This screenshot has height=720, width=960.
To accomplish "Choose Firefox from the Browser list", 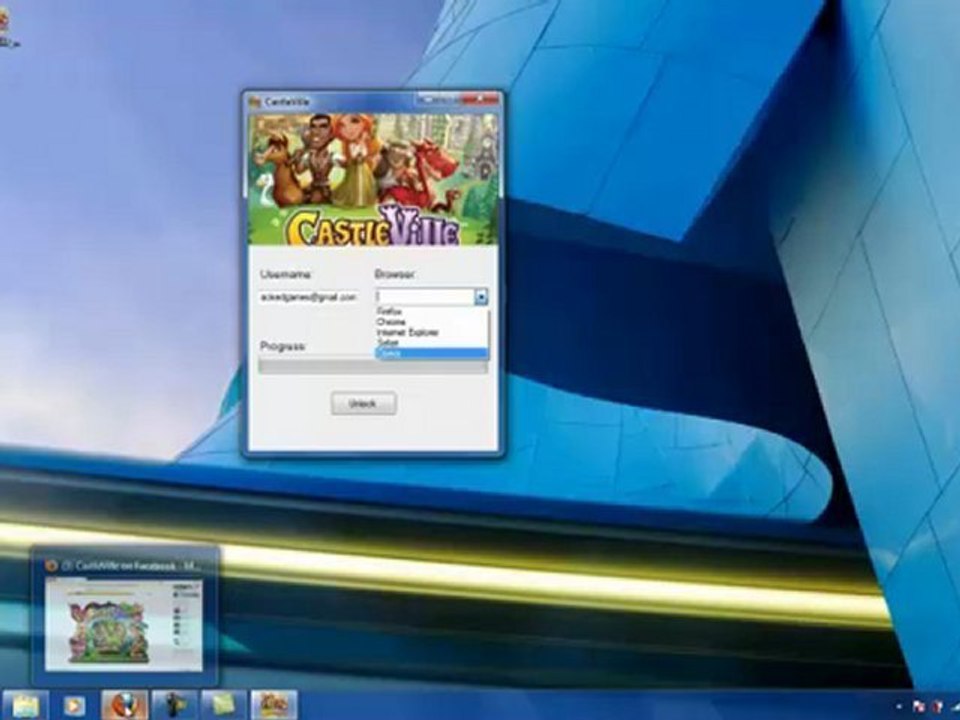I will pyautogui.click(x=432, y=312).
